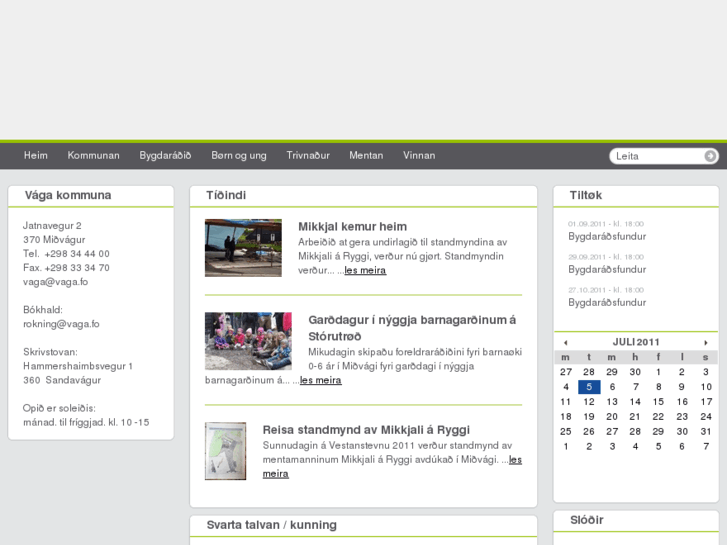The width and height of the screenshot is (727, 545).
Task: Open the statue drawing thumbnail
Action: (226, 451)
